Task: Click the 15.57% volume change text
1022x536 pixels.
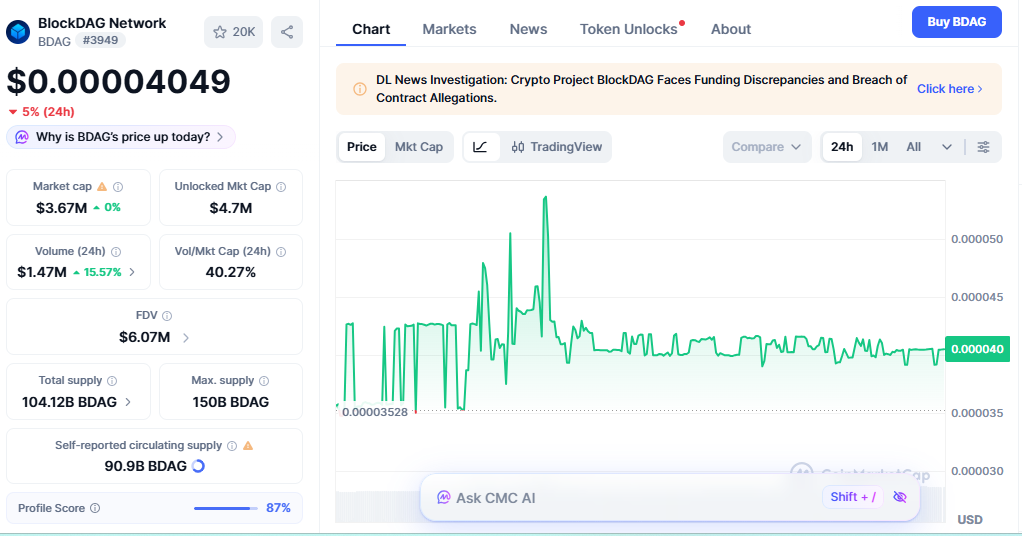Action: (x=102, y=273)
